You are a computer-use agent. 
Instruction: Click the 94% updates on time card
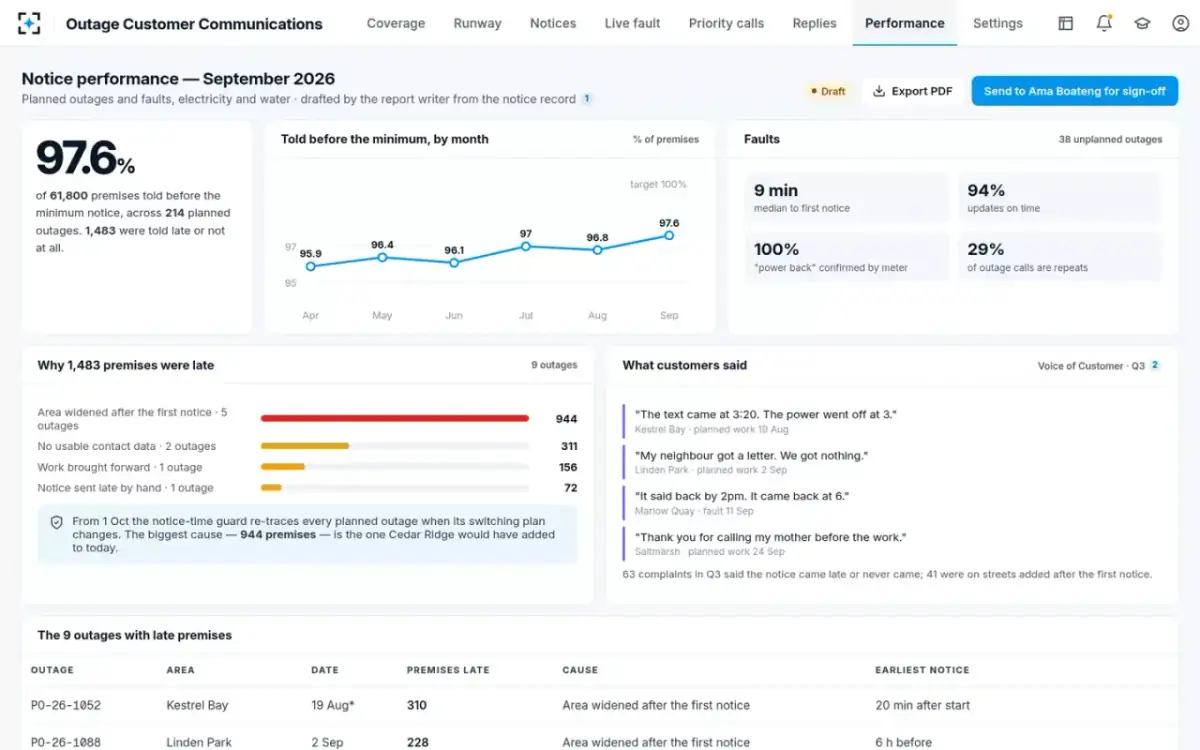[x=1060, y=198]
